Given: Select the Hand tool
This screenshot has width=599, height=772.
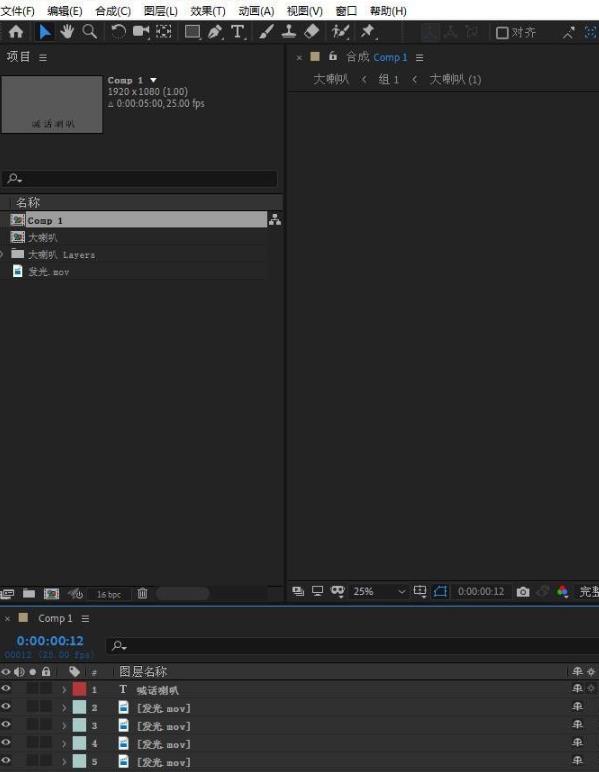Looking at the screenshot, I should click(x=67, y=32).
